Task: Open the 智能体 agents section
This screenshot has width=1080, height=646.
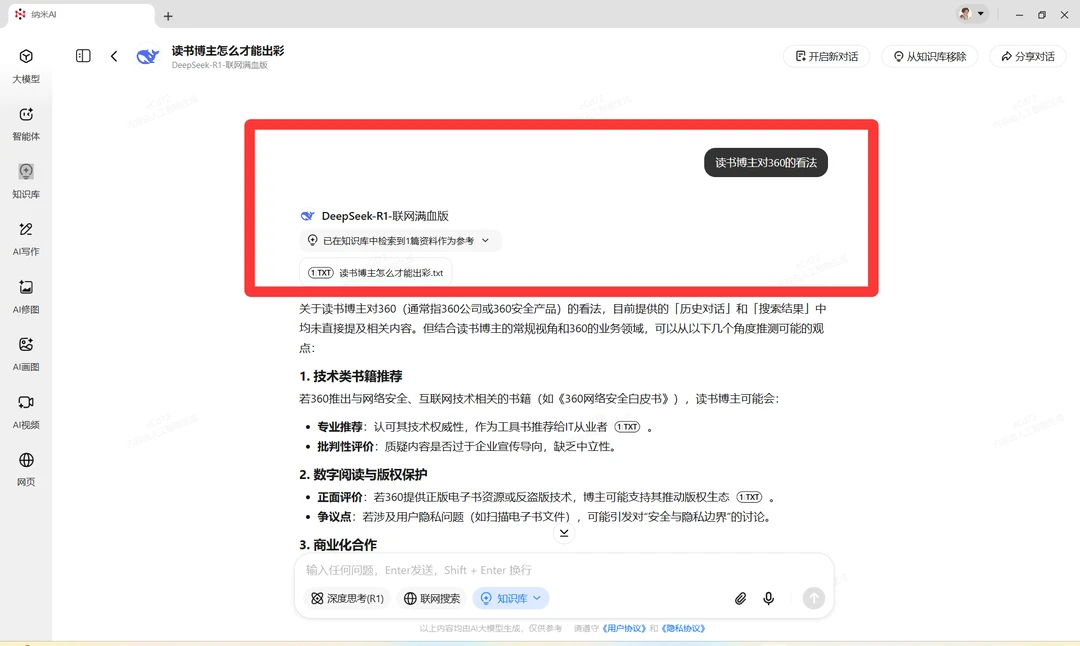Action: pos(26,124)
